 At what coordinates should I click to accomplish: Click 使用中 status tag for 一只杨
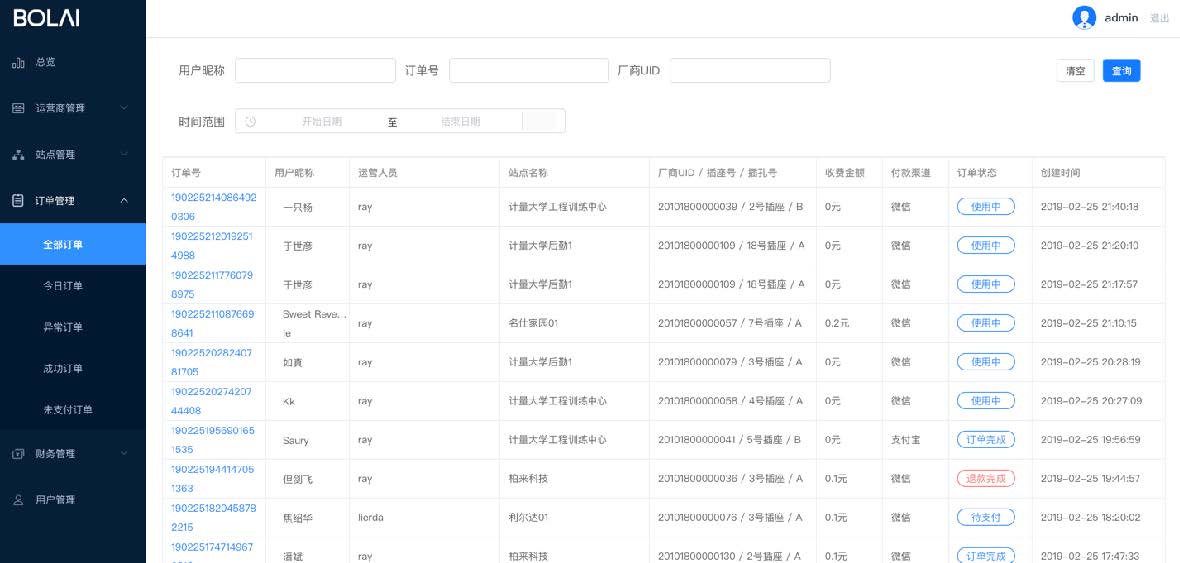pyautogui.click(x=985, y=206)
